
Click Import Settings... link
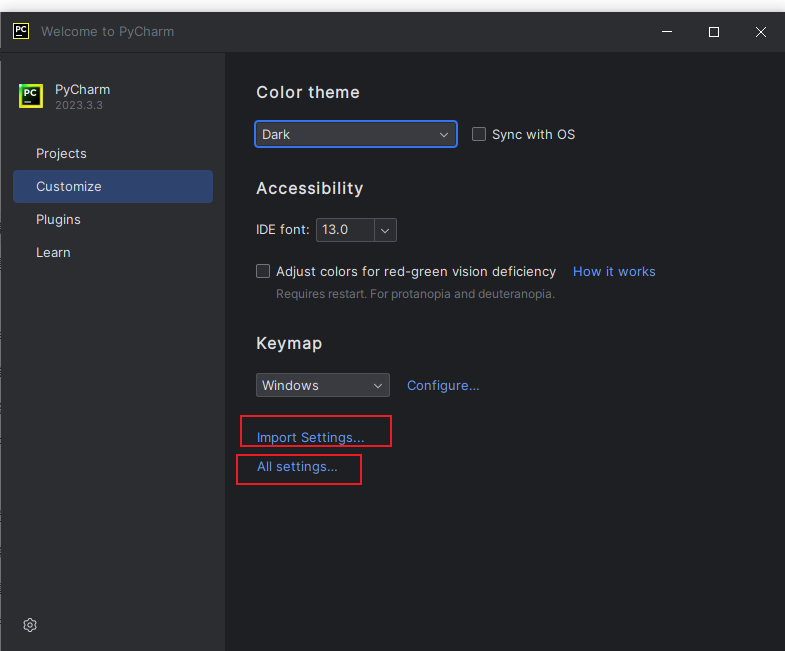point(310,437)
